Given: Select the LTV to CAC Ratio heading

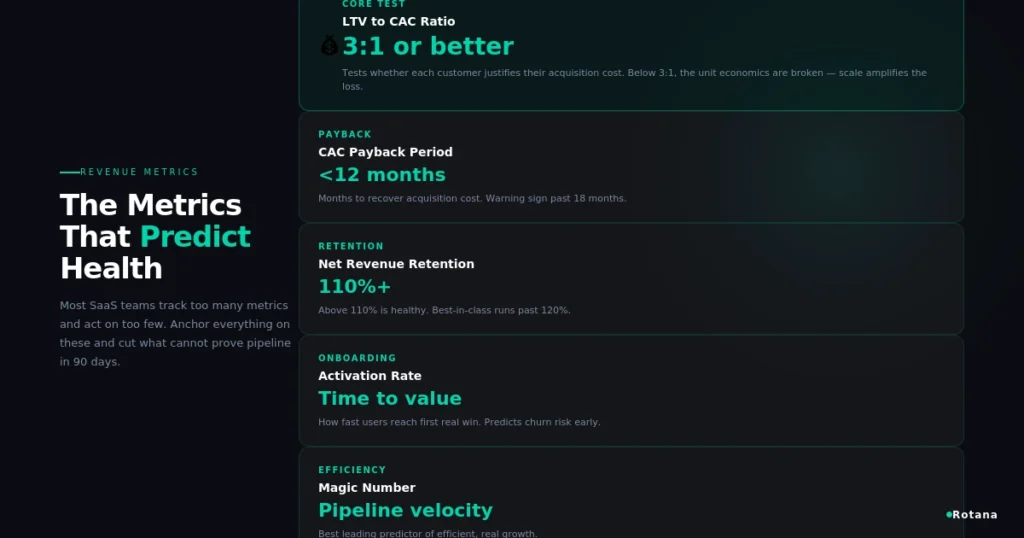Looking at the screenshot, I should pos(398,22).
